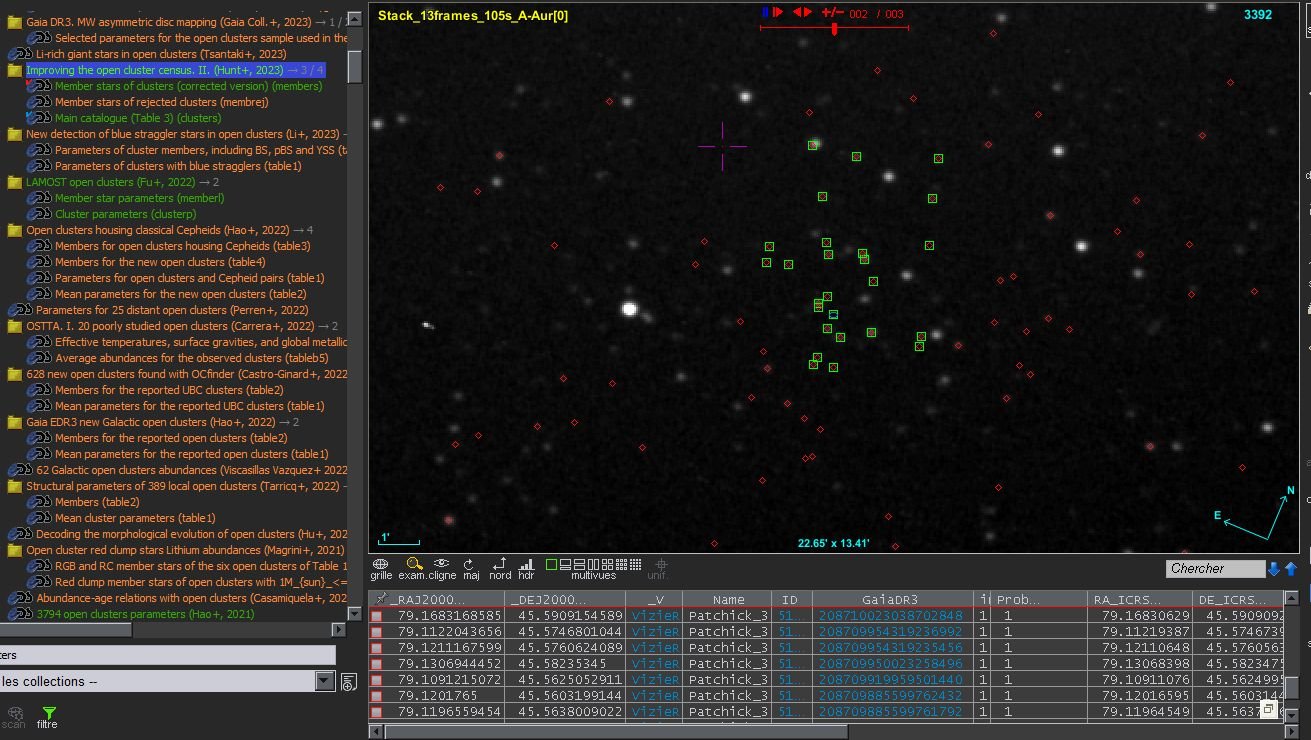This screenshot has height=740, width=1311.
Task: Click the maj refresh icon
Action: click(x=469, y=565)
